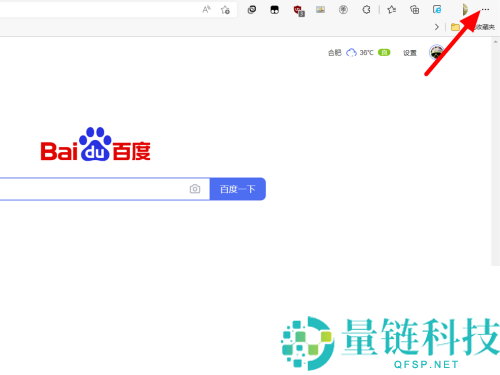Open the Tampermonkey extension icon

coord(275,10)
